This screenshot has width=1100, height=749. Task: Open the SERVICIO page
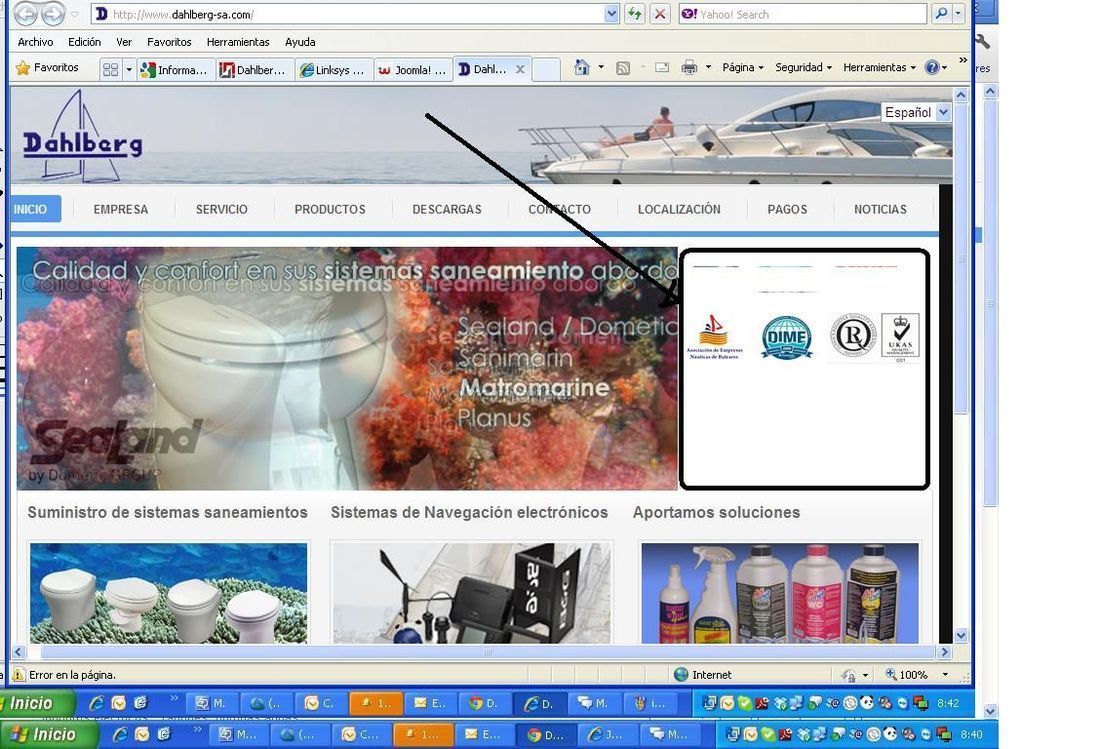(222, 209)
